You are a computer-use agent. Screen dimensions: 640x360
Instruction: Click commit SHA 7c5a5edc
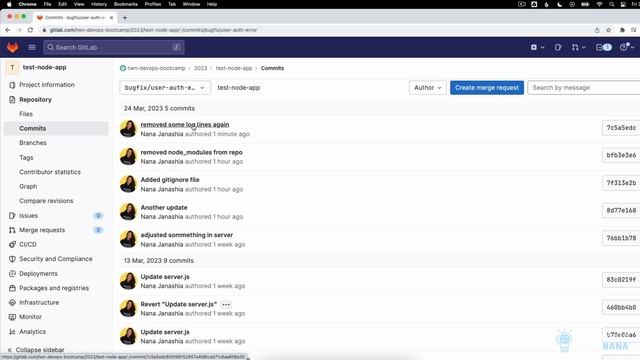[x=621, y=128]
